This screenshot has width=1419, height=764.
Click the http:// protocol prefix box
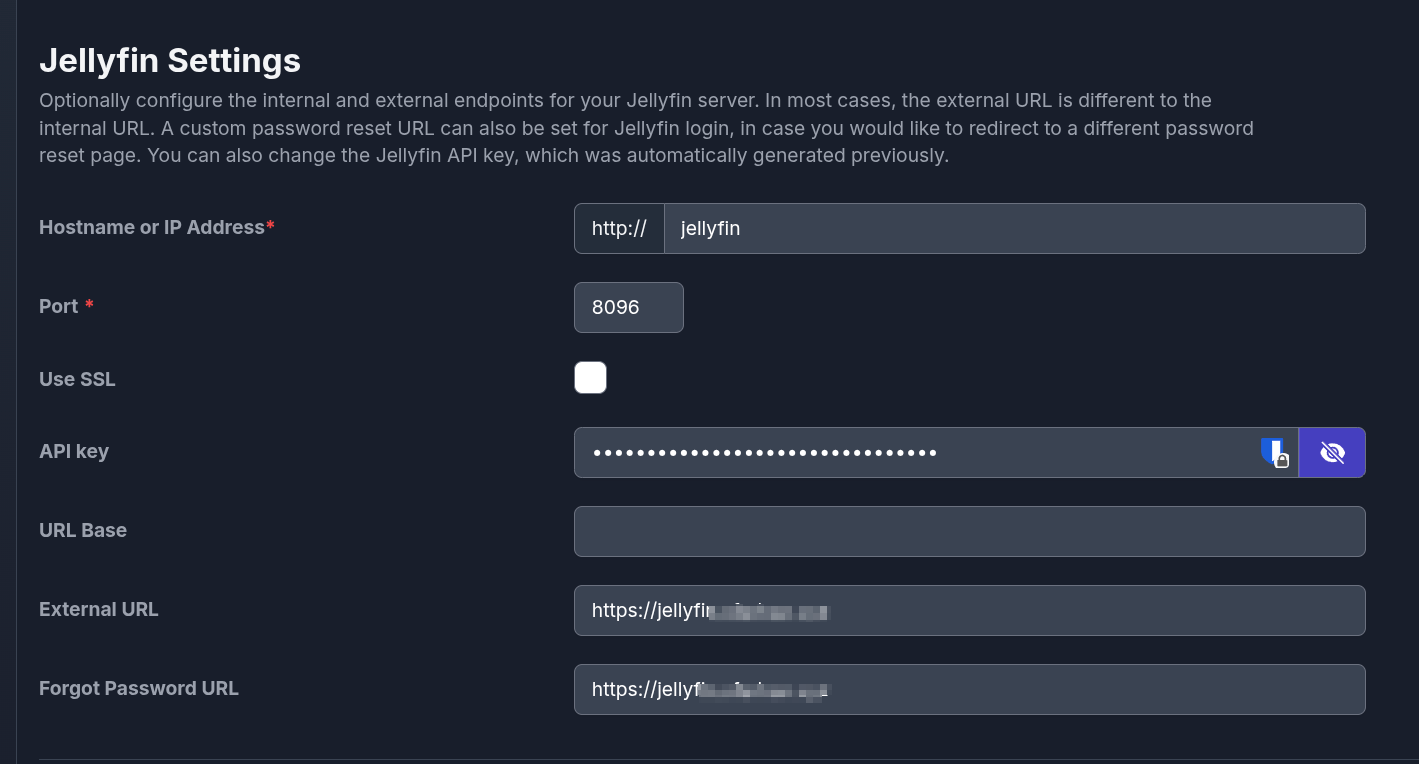click(619, 229)
